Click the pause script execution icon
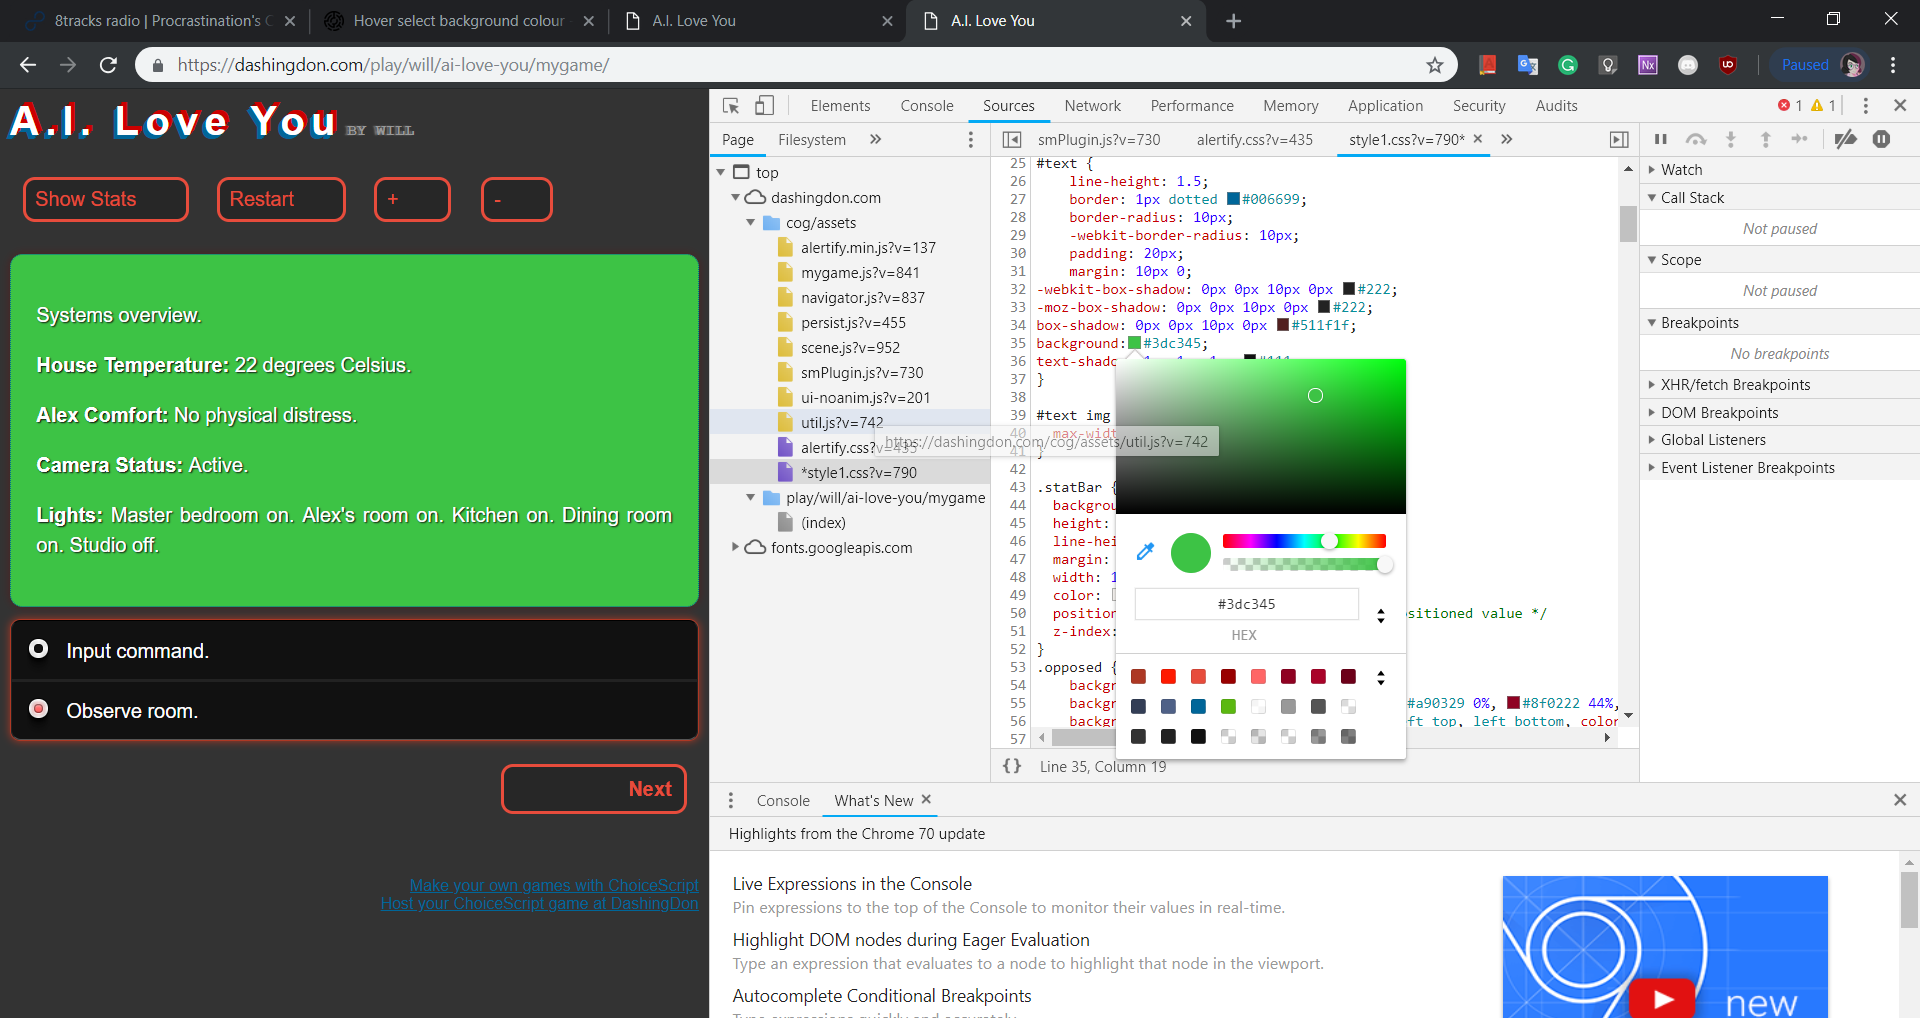 tap(1661, 140)
